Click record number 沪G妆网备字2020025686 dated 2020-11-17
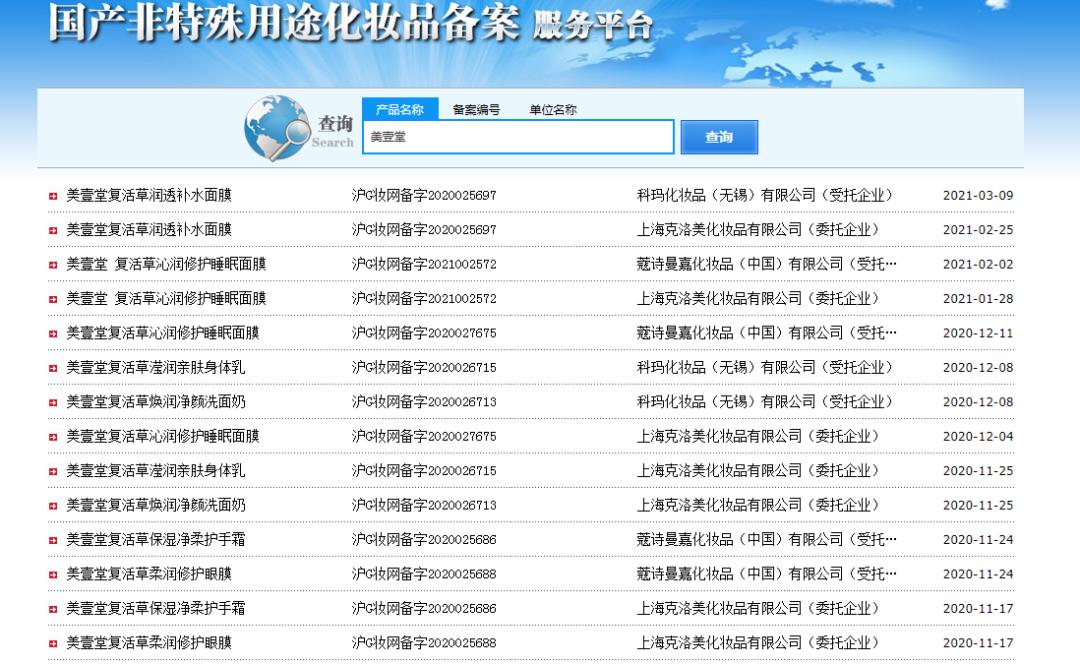 tap(424, 609)
